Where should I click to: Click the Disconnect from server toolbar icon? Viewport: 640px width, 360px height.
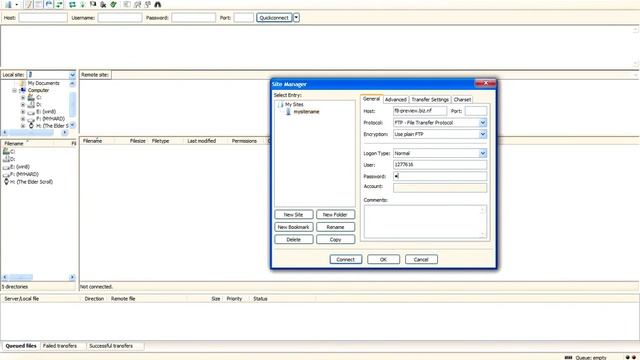coord(103,4)
